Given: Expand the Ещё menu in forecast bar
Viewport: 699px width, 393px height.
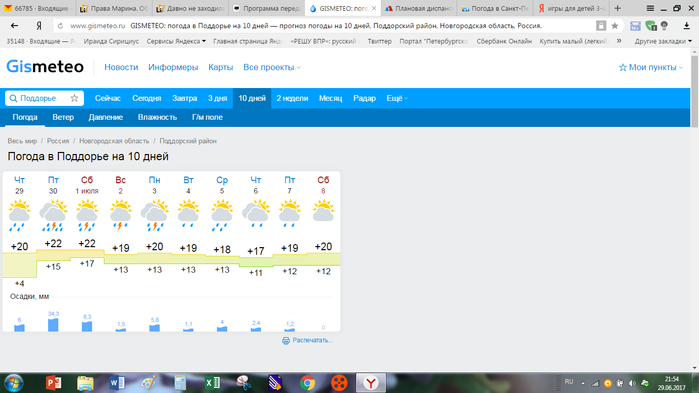Looking at the screenshot, I should tap(397, 98).
